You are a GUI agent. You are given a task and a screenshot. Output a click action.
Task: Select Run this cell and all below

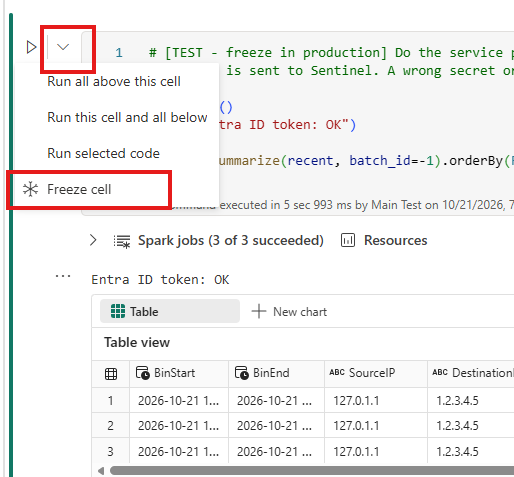point(127,117)
